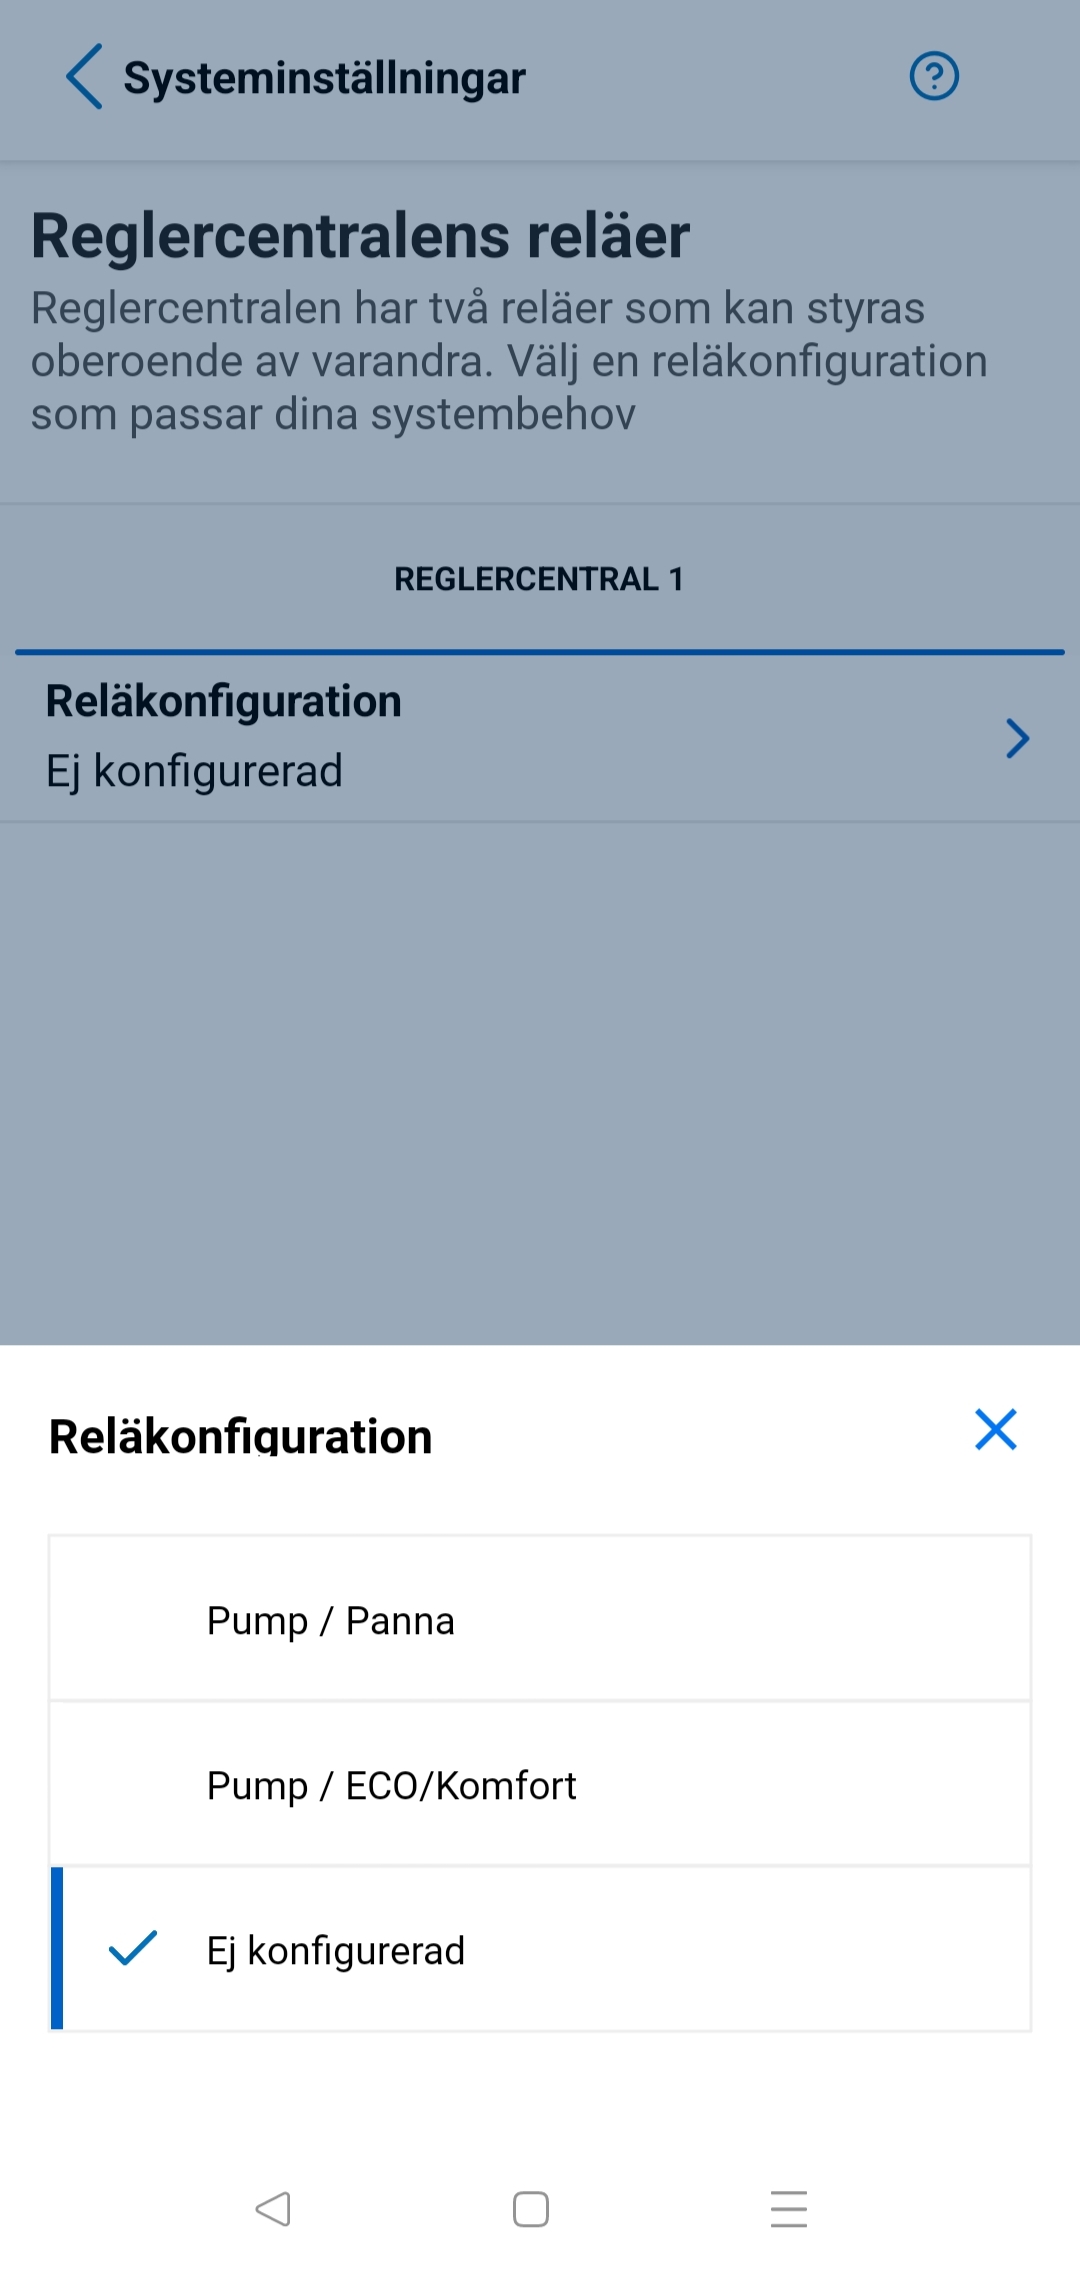Tap the Reläkonfiguration title of the bottom sheet

(x=241, y=1436)
